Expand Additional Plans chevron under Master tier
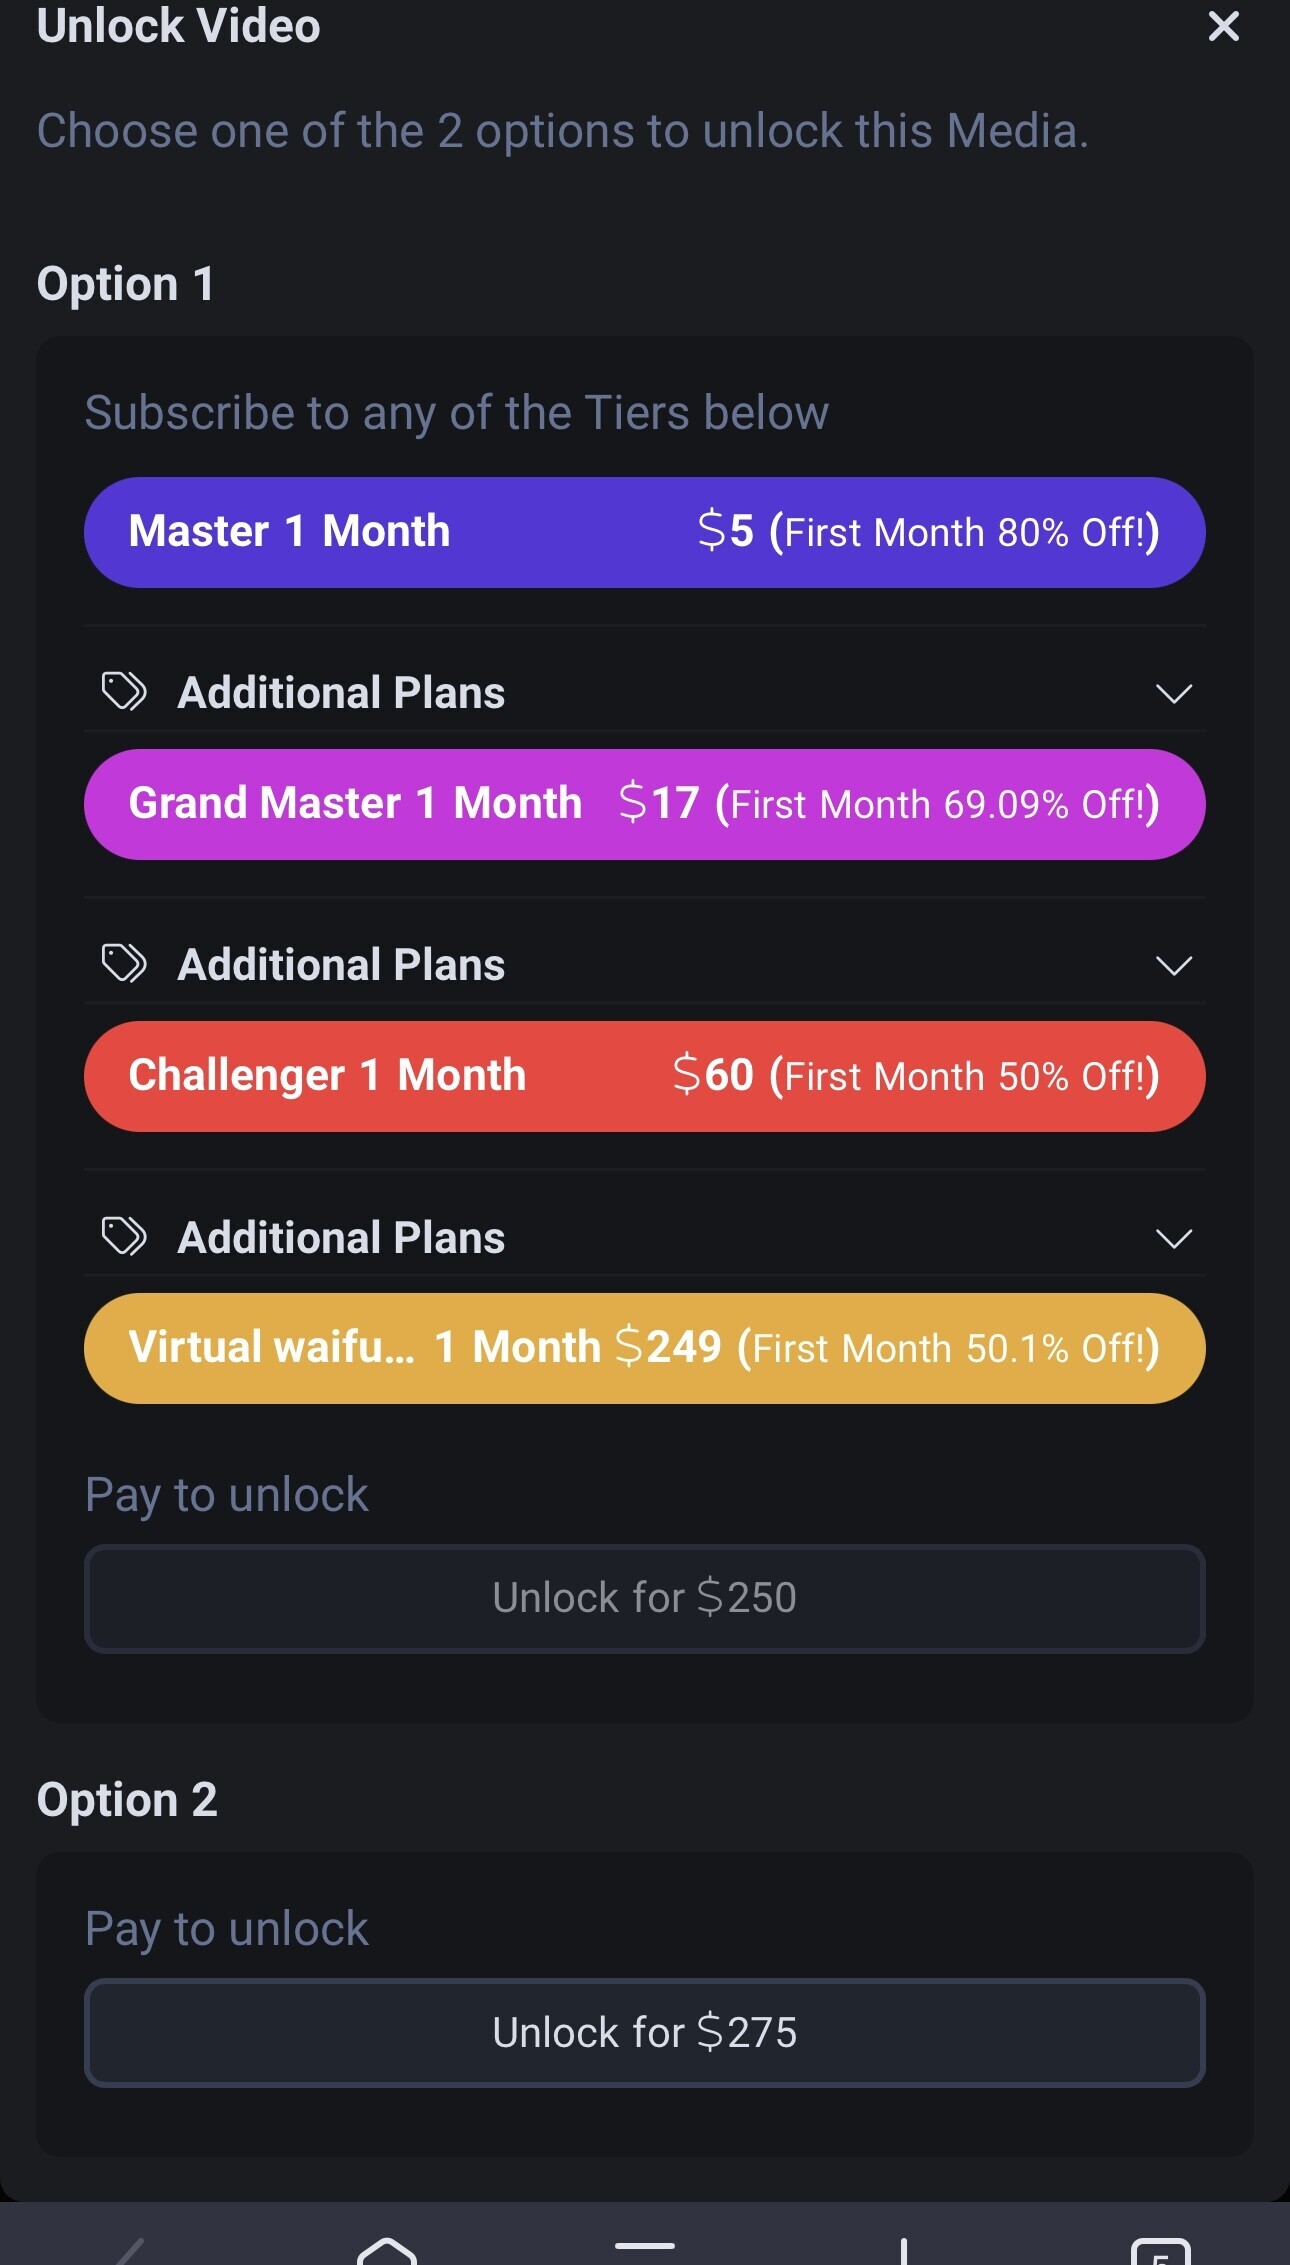1290x2265 pixels. (1173, 693)
